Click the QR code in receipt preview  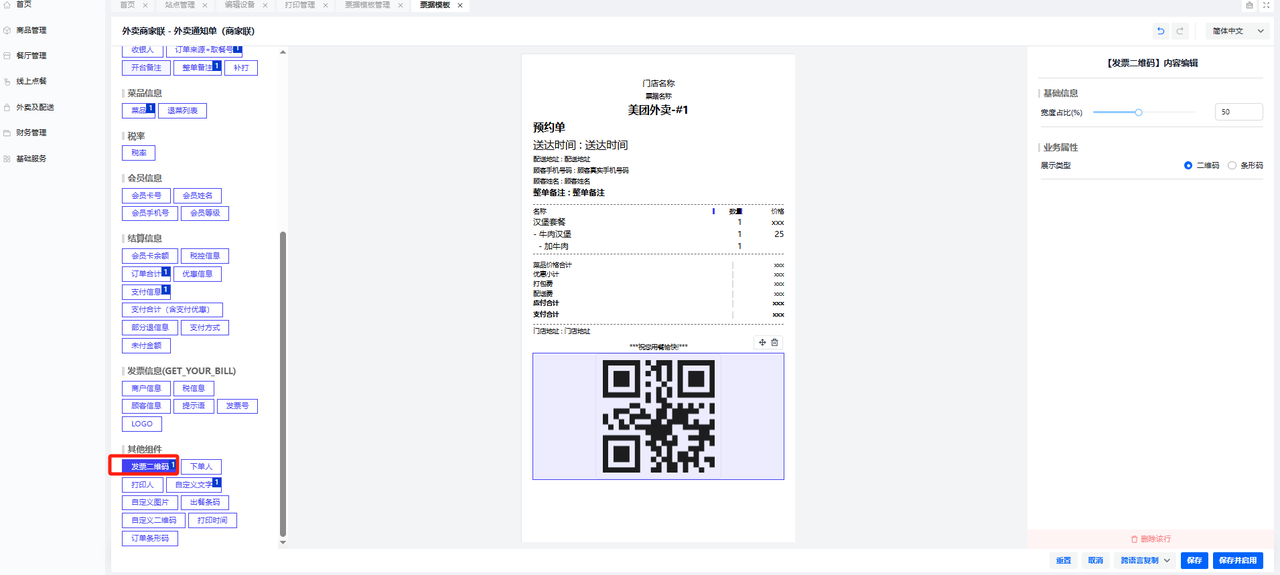tap(658, 416)
